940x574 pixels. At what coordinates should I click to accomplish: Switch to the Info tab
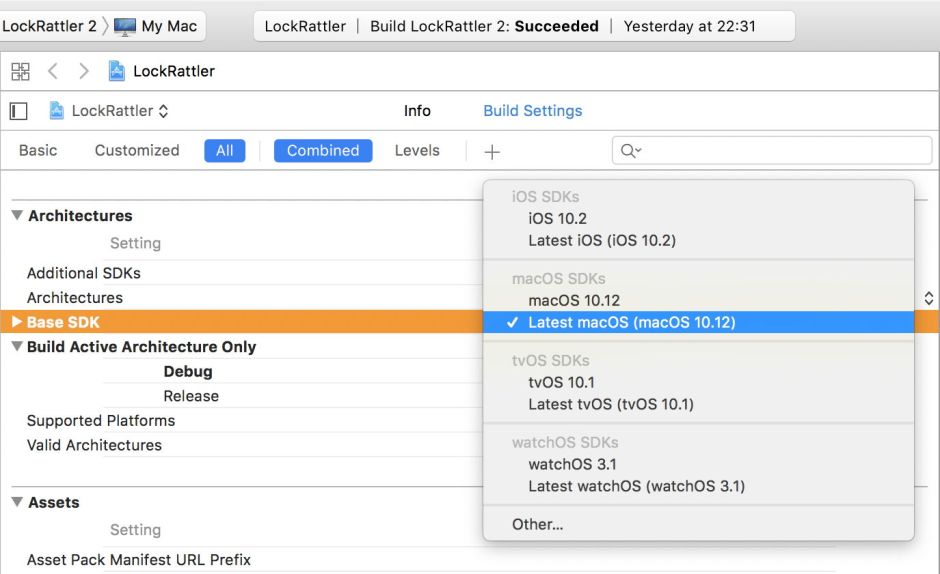tap(417, 111)
